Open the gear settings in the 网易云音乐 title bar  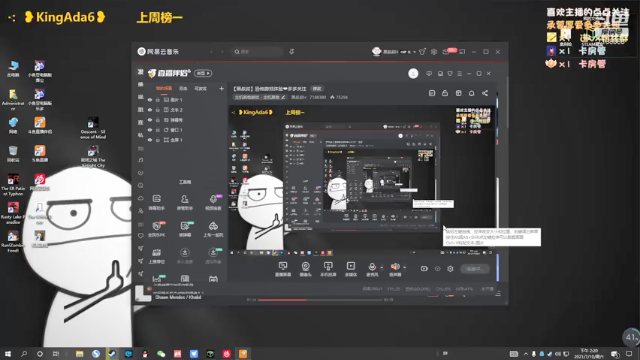434,52
